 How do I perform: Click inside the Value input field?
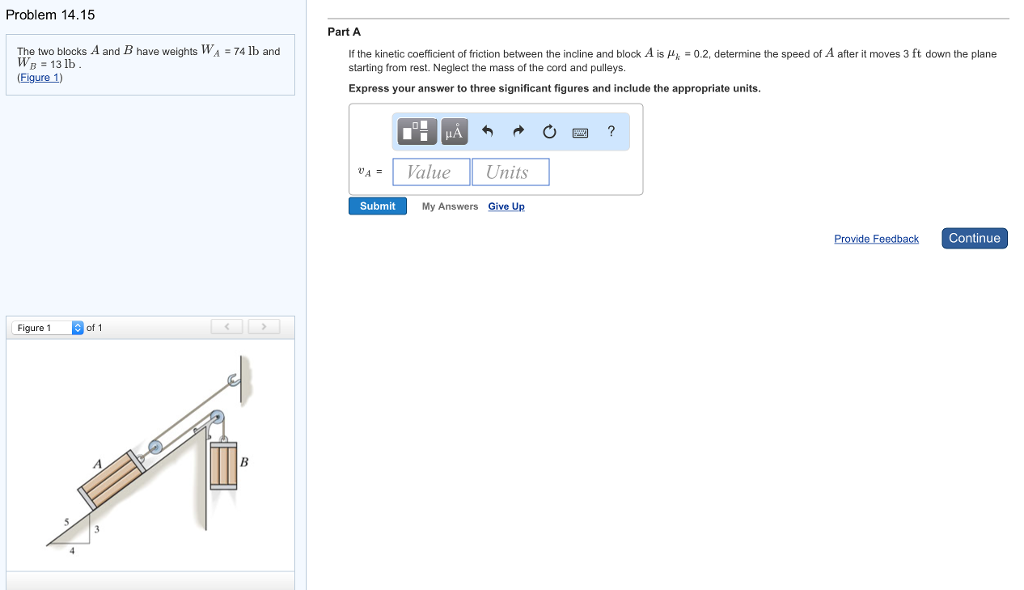(431, 171)
